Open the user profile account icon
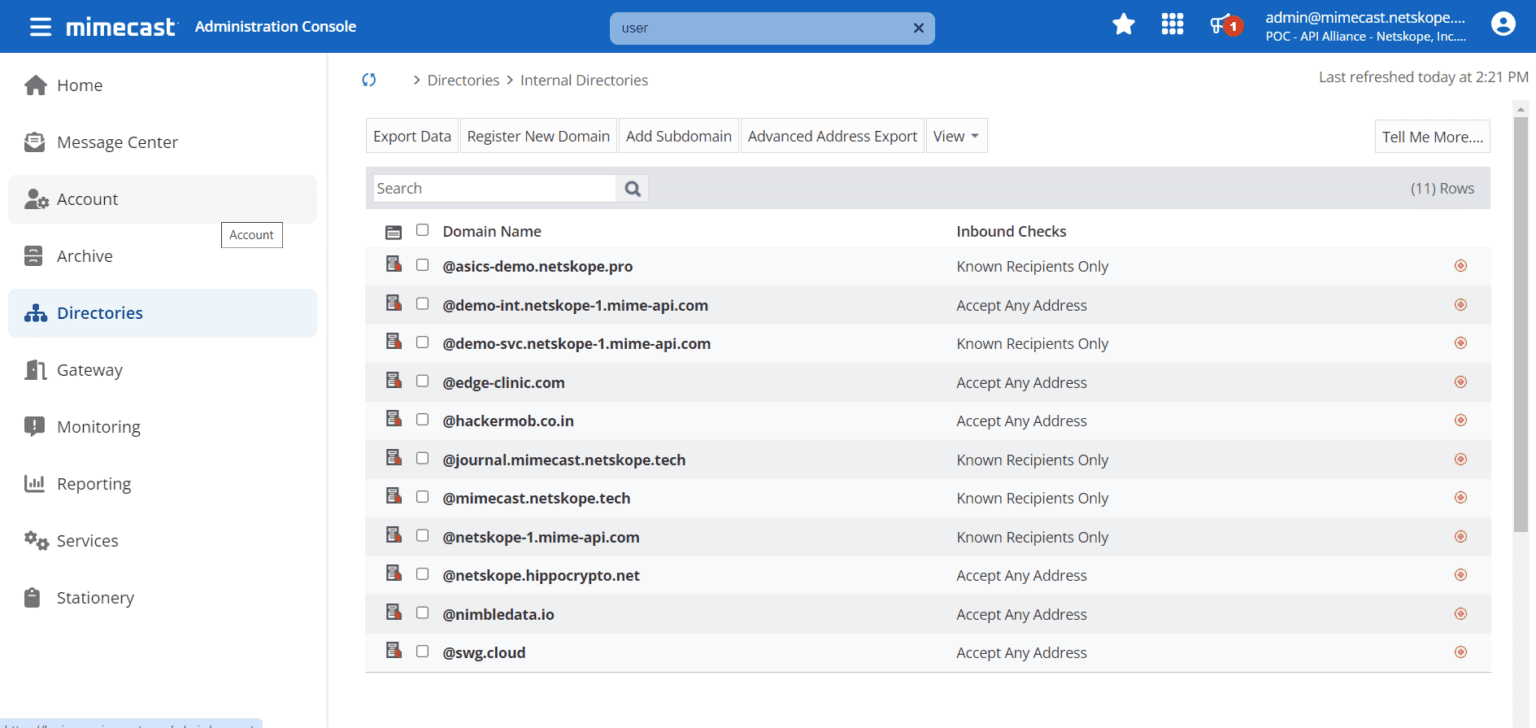Viewport: 1536px width, 728px height. pos(1502,23)
